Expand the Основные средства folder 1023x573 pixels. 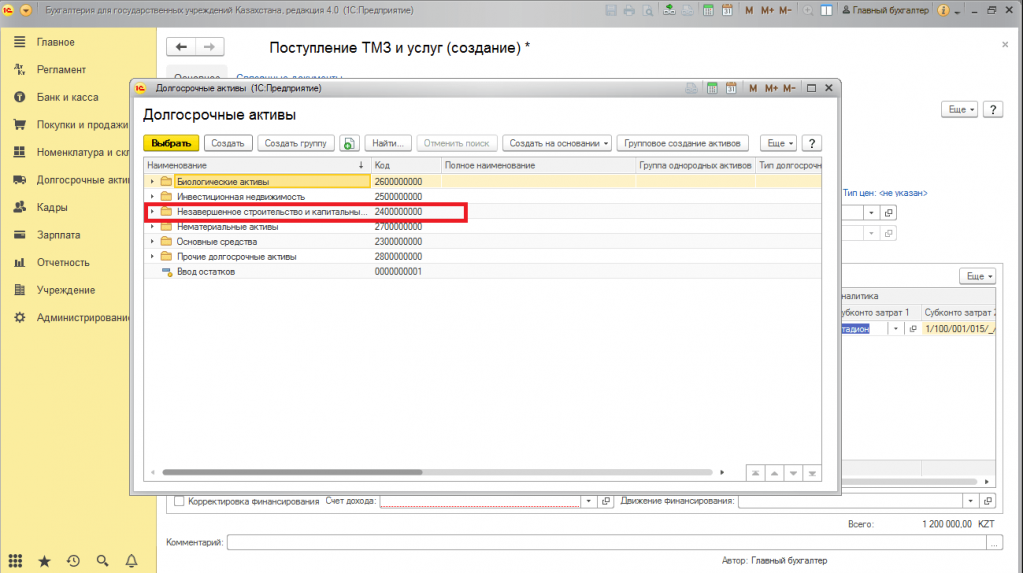point(153,241)
